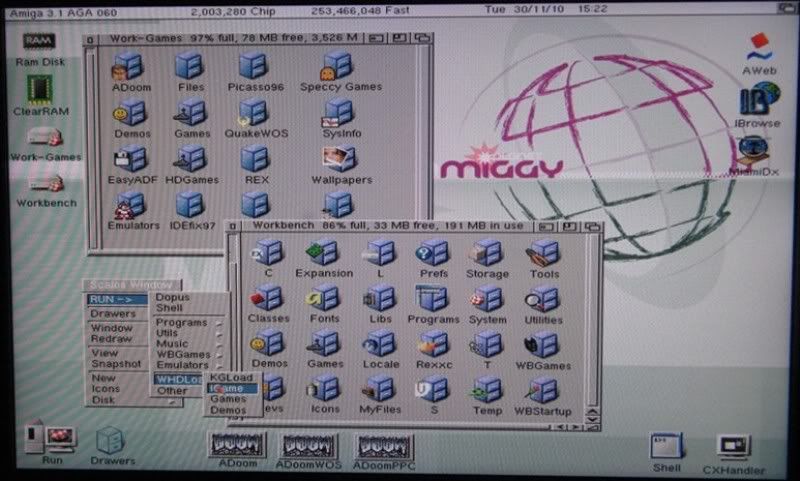This screenshot has height=481, width=800.
Task: Expand the Disk submenu entry
Action: [135, 400]
